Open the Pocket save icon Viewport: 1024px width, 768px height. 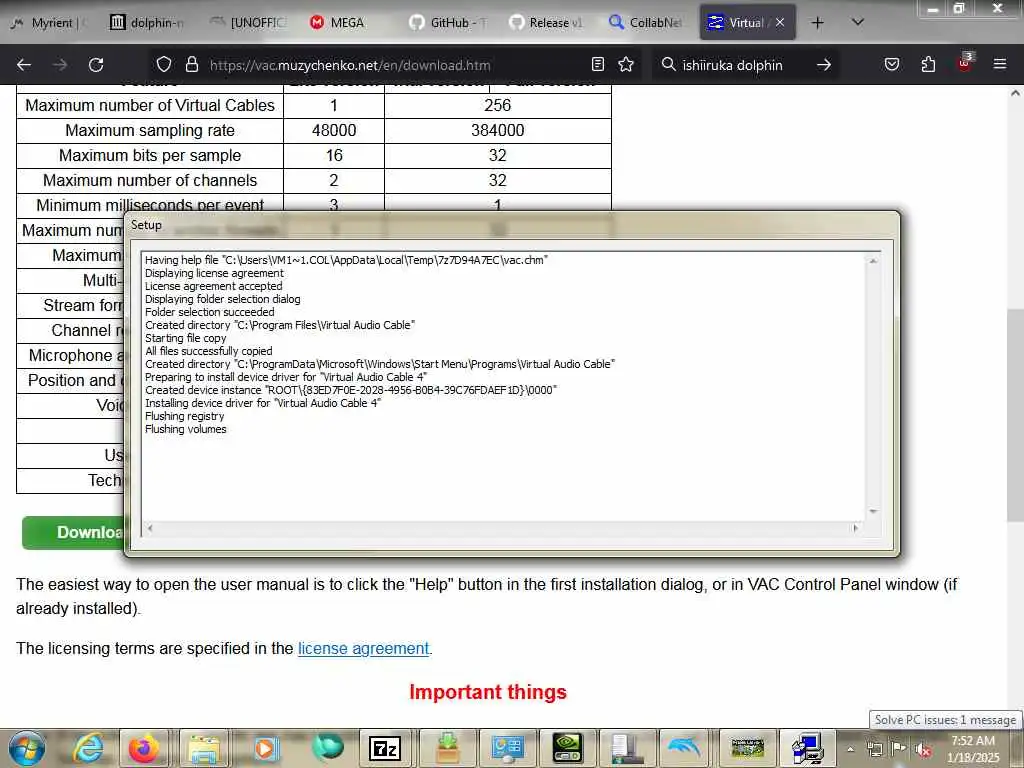pos(891,65)
